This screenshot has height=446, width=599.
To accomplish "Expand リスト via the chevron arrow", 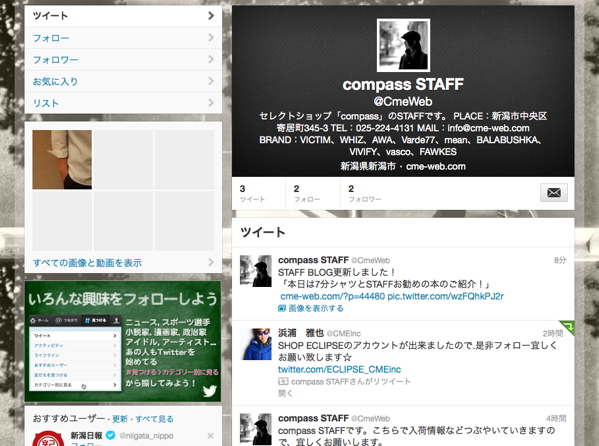I will tap(211, 103).
